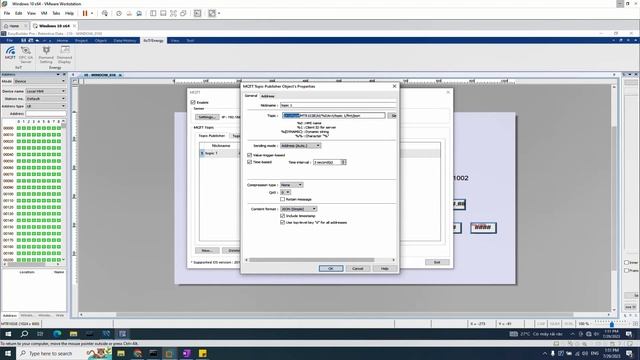Open the VMware Tabs menu
The width and height of the screenshot is (640, 360).
pyautogui.click(x=56, y=13)
